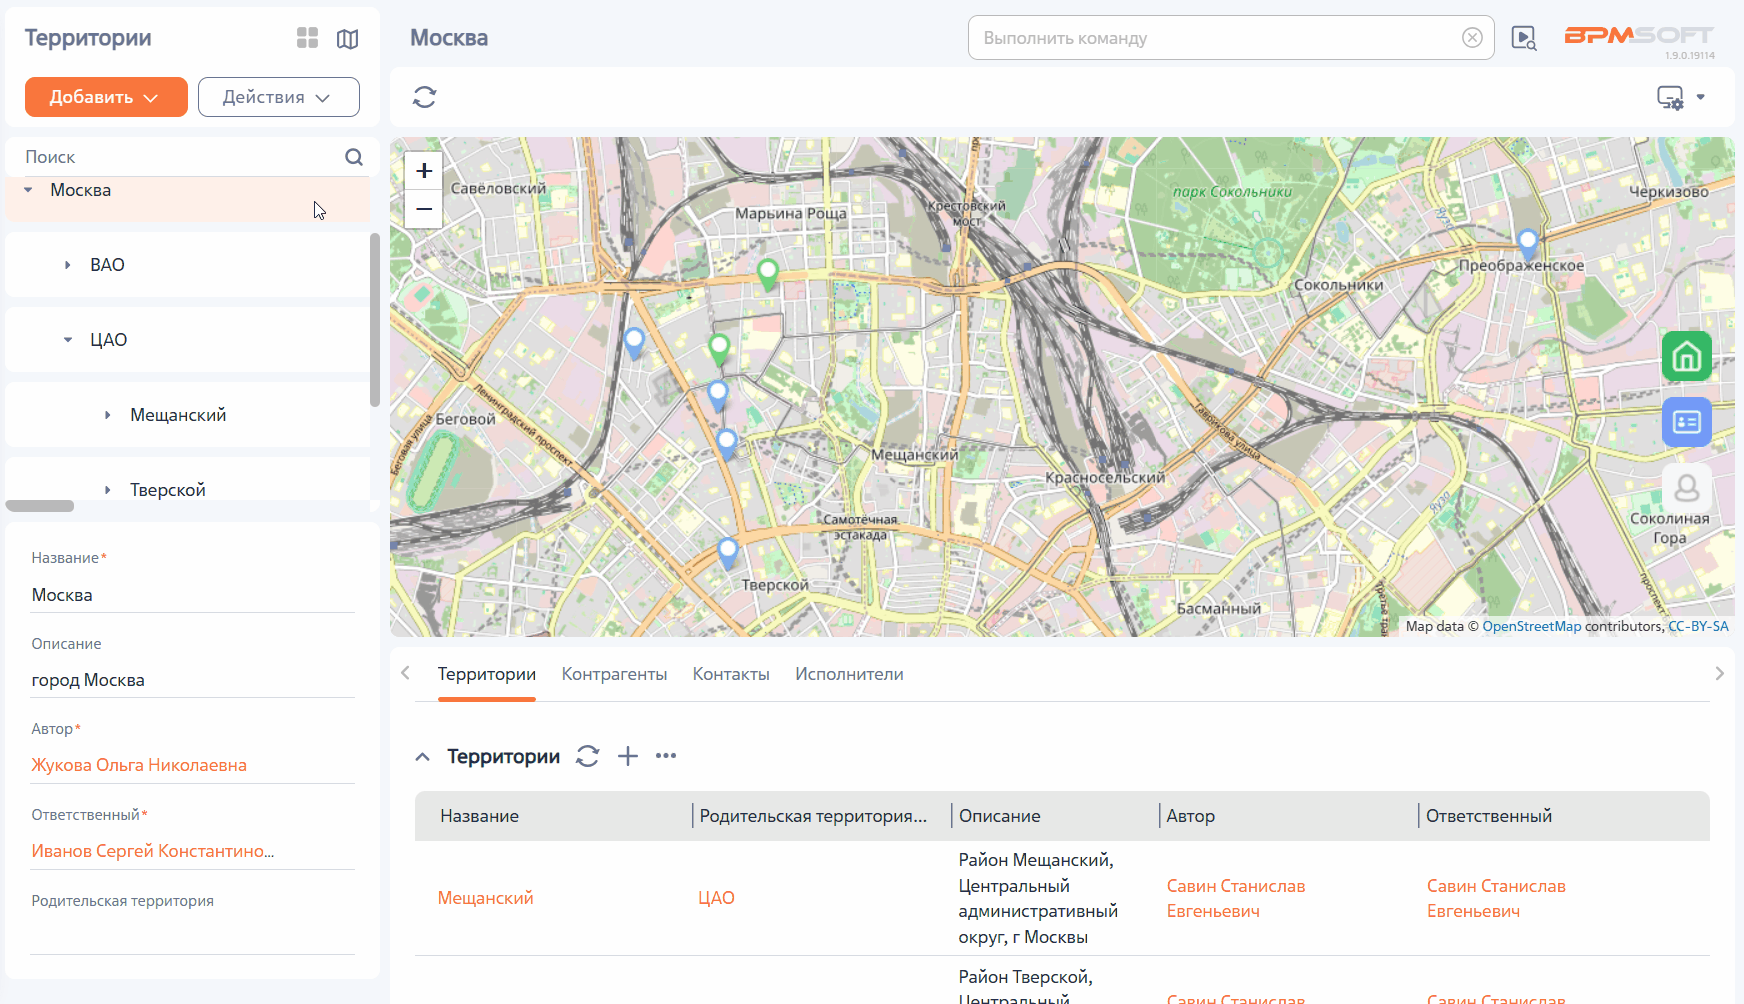Click the gray user profile button

1687,488
